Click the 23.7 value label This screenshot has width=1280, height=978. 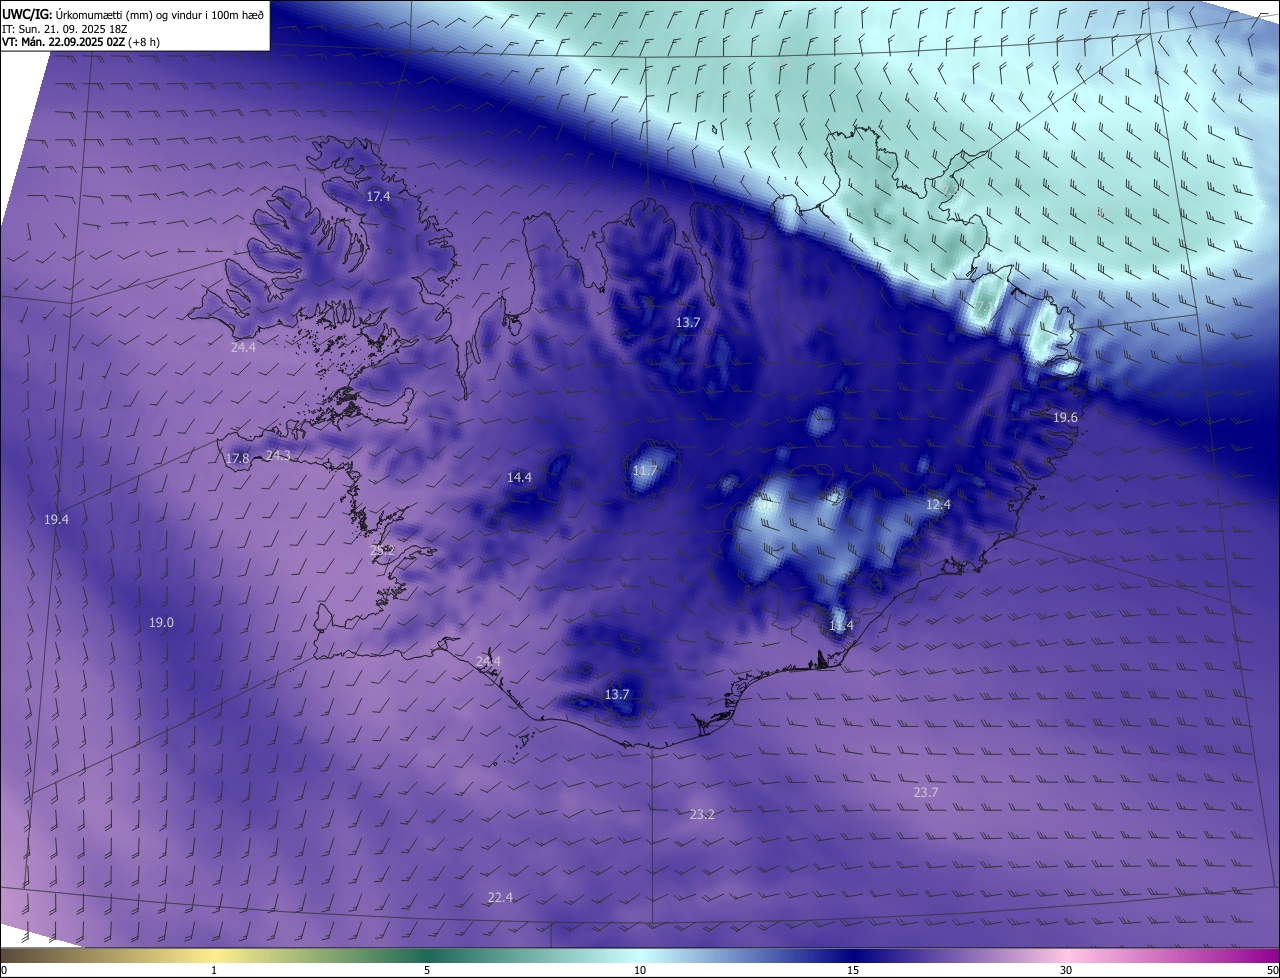point(926,792)
